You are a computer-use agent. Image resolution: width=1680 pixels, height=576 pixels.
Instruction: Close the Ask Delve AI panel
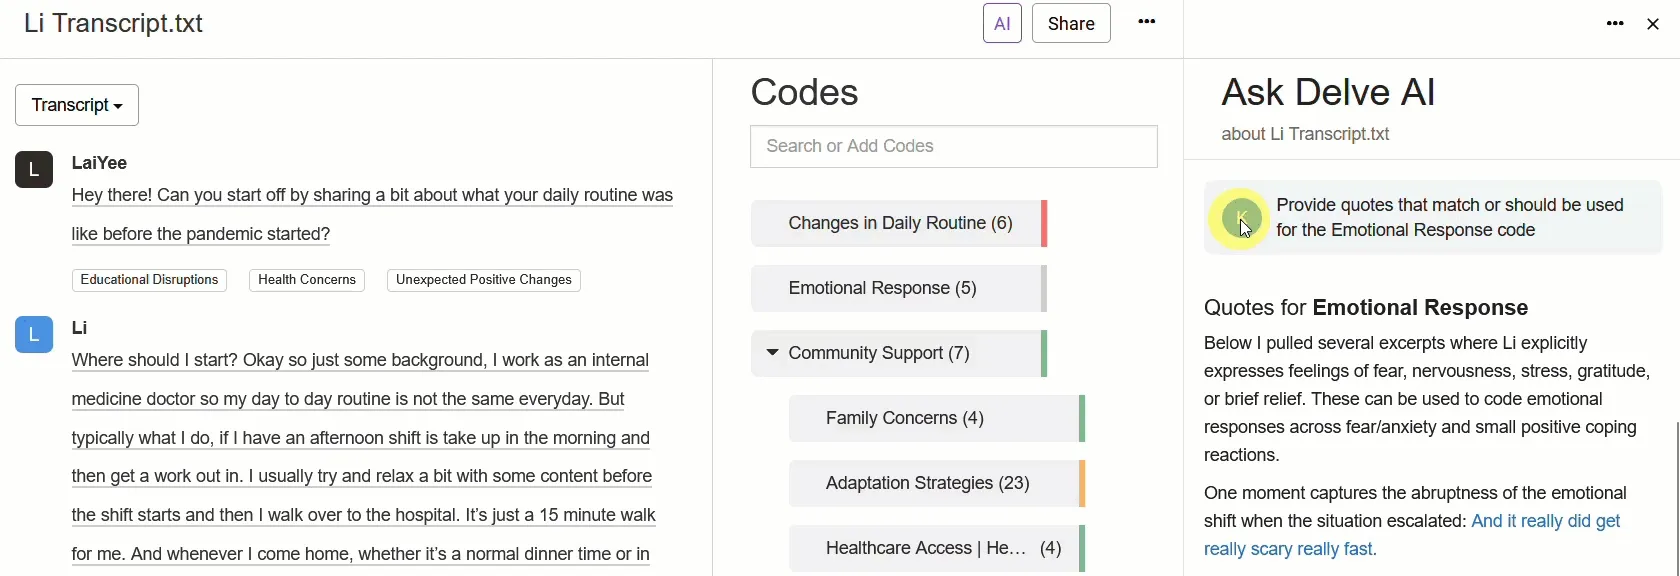pyautogui.click(x=1653, y=25)
